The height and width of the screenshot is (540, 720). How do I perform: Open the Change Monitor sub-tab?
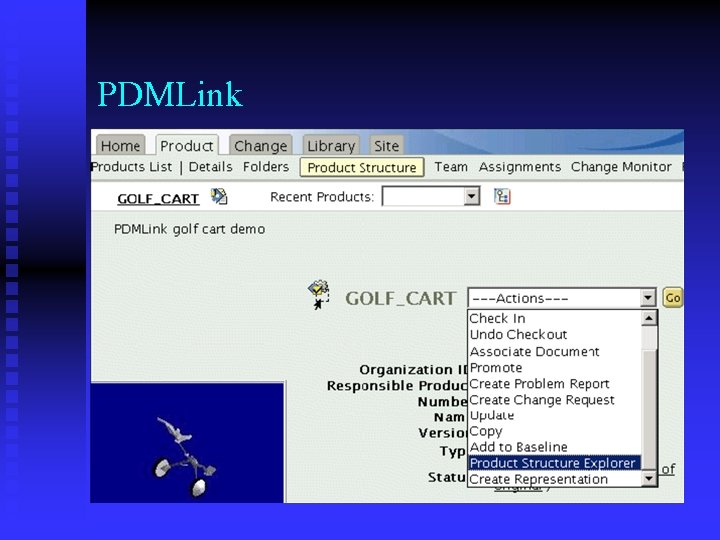click(621, 167)
